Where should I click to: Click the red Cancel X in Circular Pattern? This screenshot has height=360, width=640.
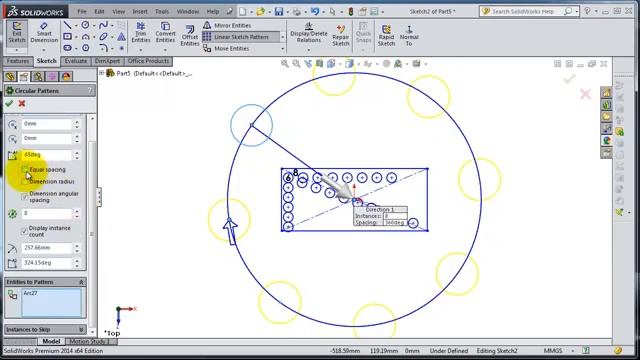tap(22, 103)
